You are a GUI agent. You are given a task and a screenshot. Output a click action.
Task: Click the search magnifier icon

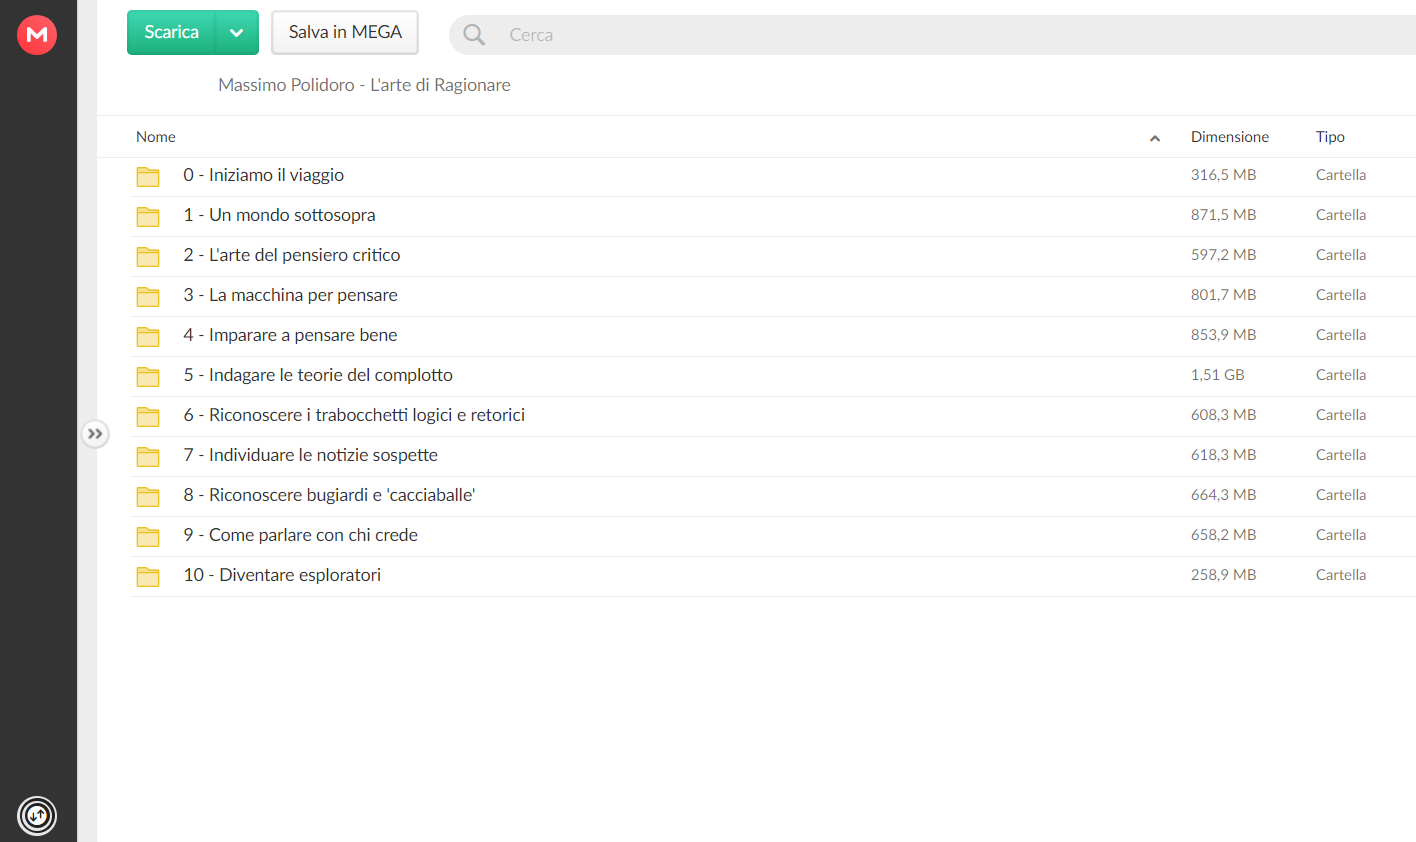(x=474, y=35)
